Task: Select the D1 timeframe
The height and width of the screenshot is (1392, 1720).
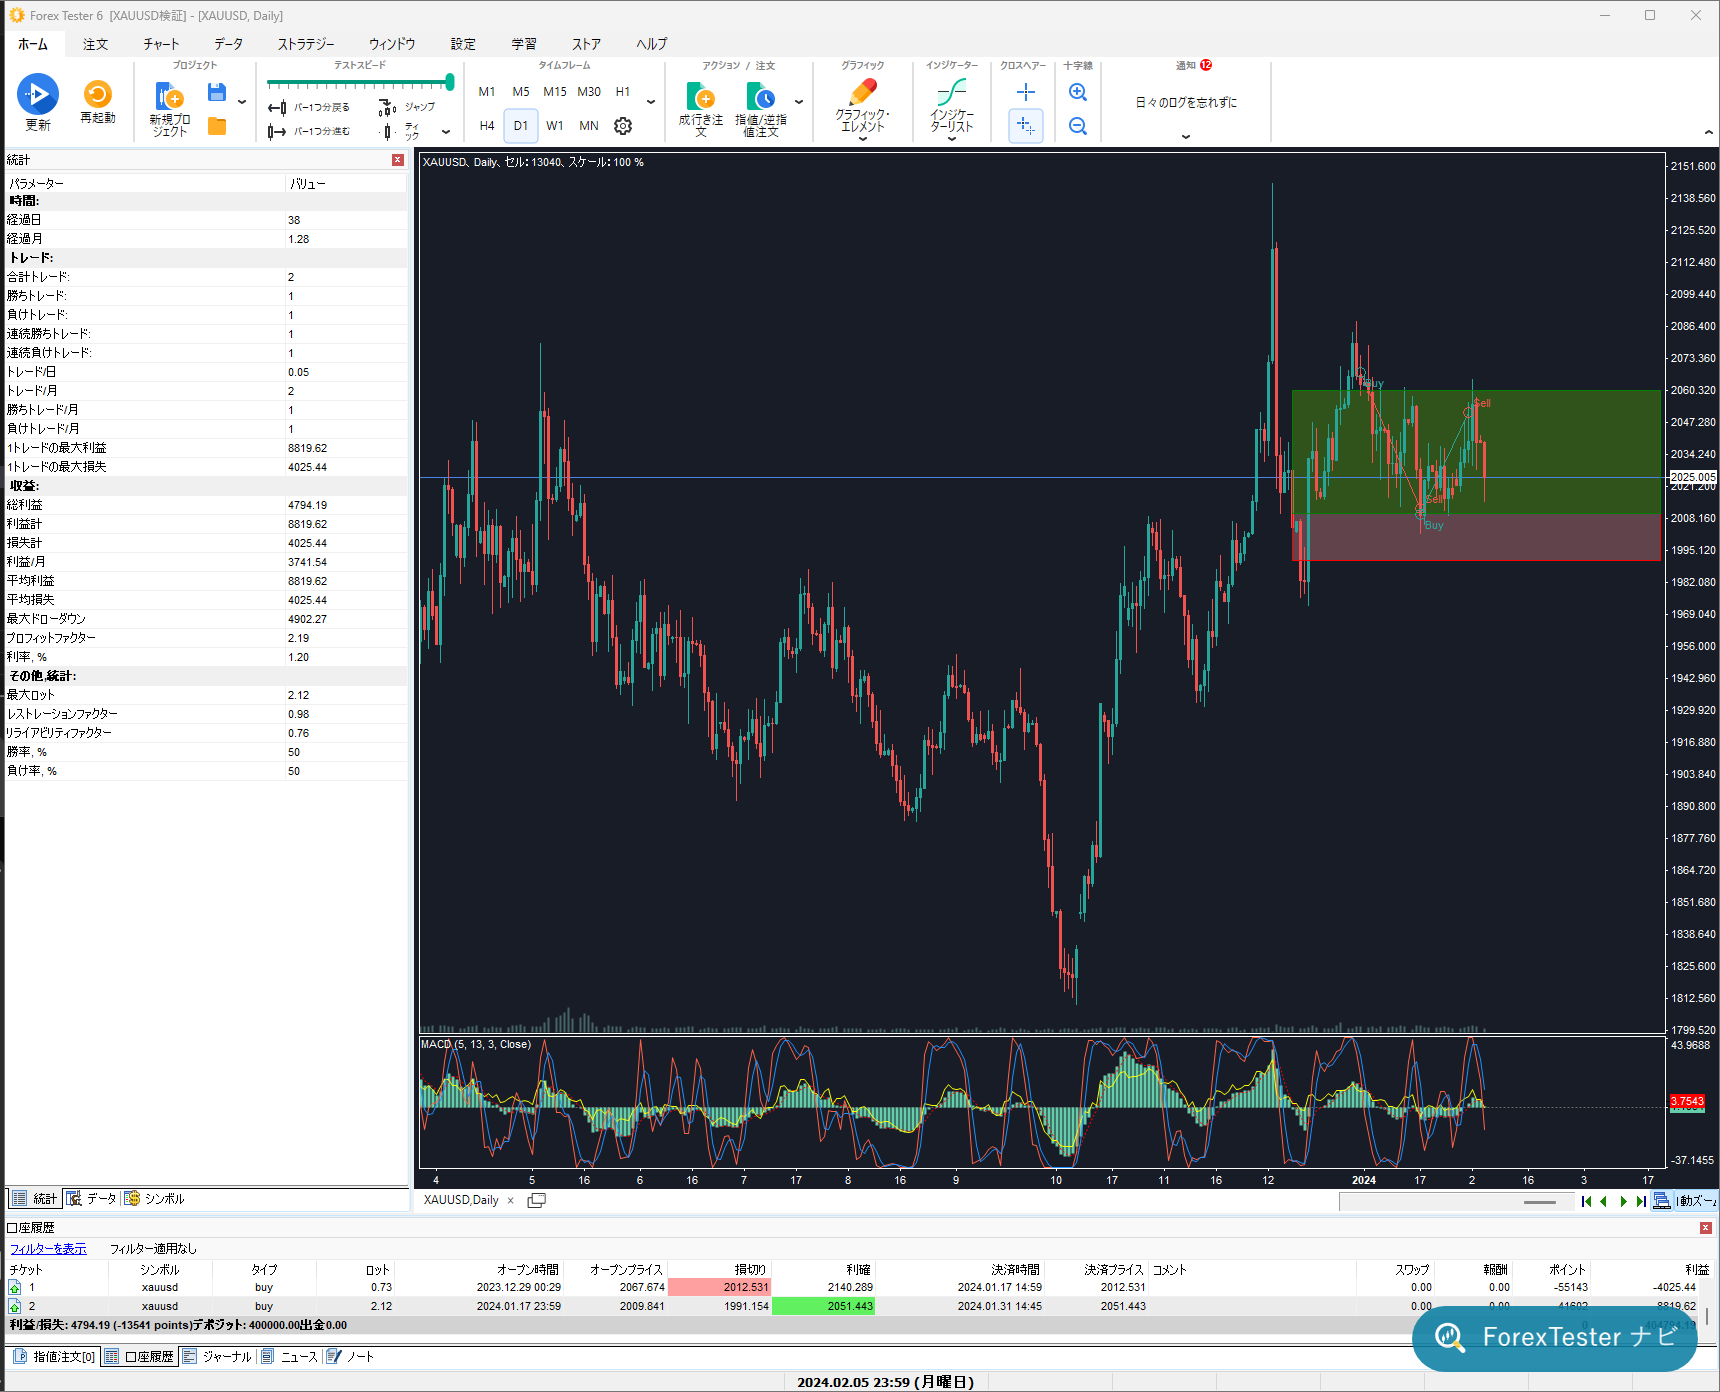Action: click(521, 126)
